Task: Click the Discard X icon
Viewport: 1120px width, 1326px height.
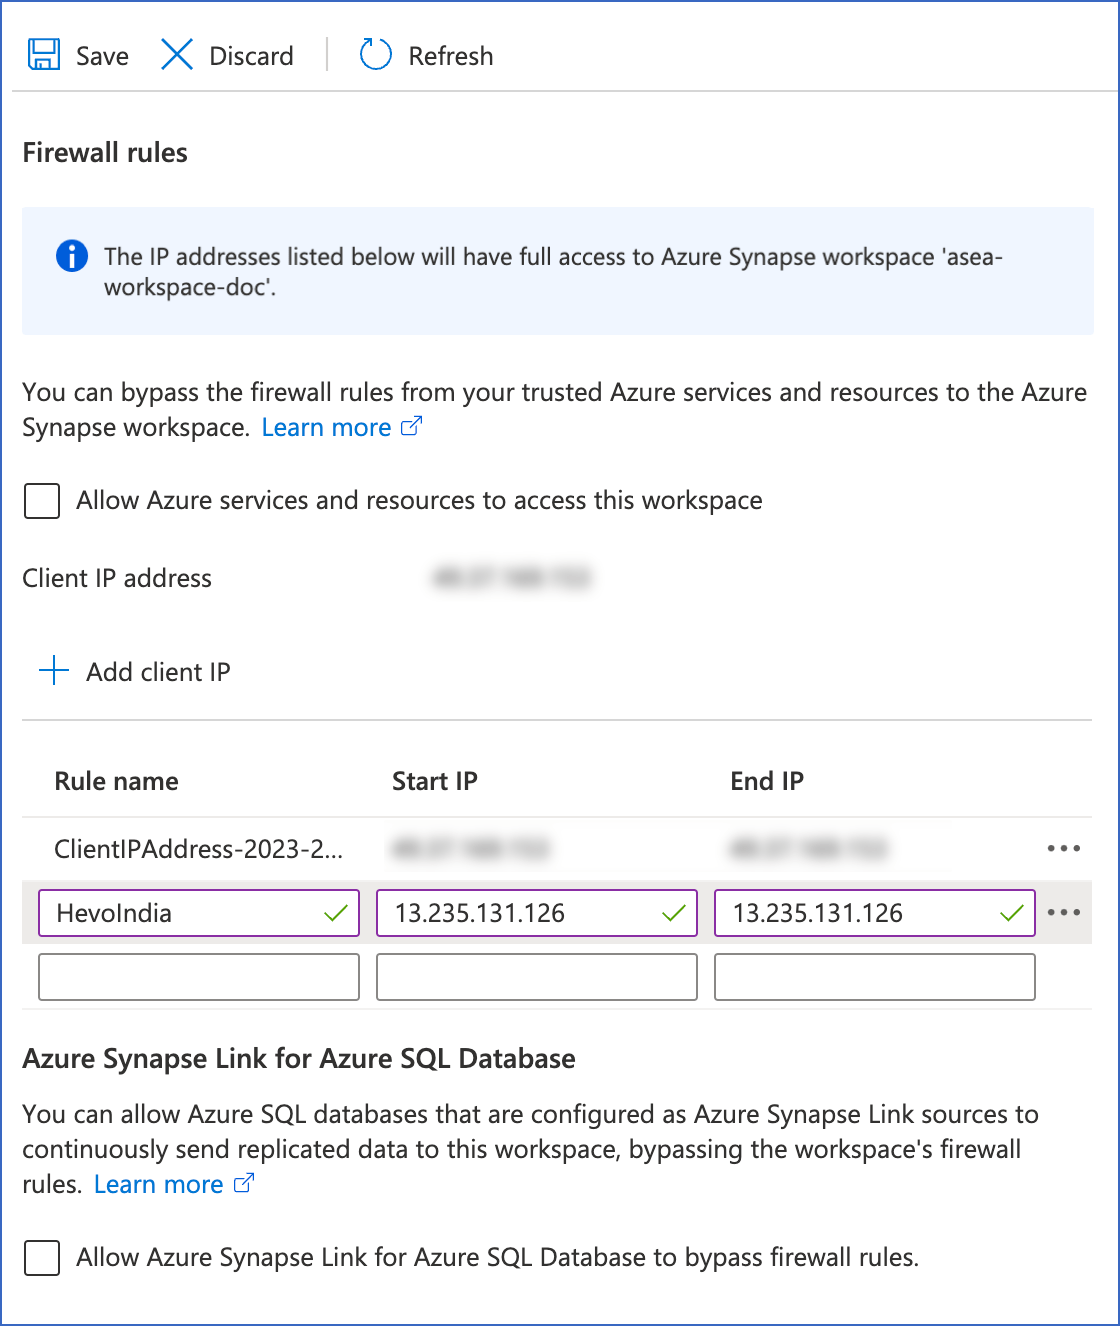Action: pos(176,55)
